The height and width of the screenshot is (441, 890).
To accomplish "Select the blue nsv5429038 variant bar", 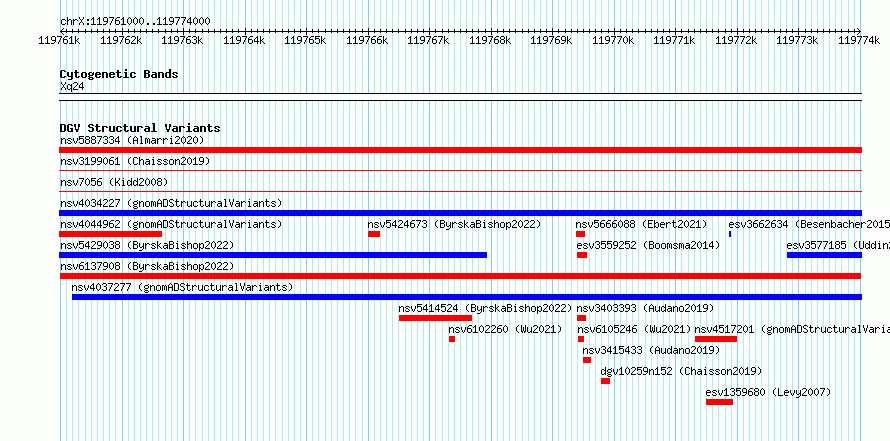I will pyautogui.click(x=273, y=255).
